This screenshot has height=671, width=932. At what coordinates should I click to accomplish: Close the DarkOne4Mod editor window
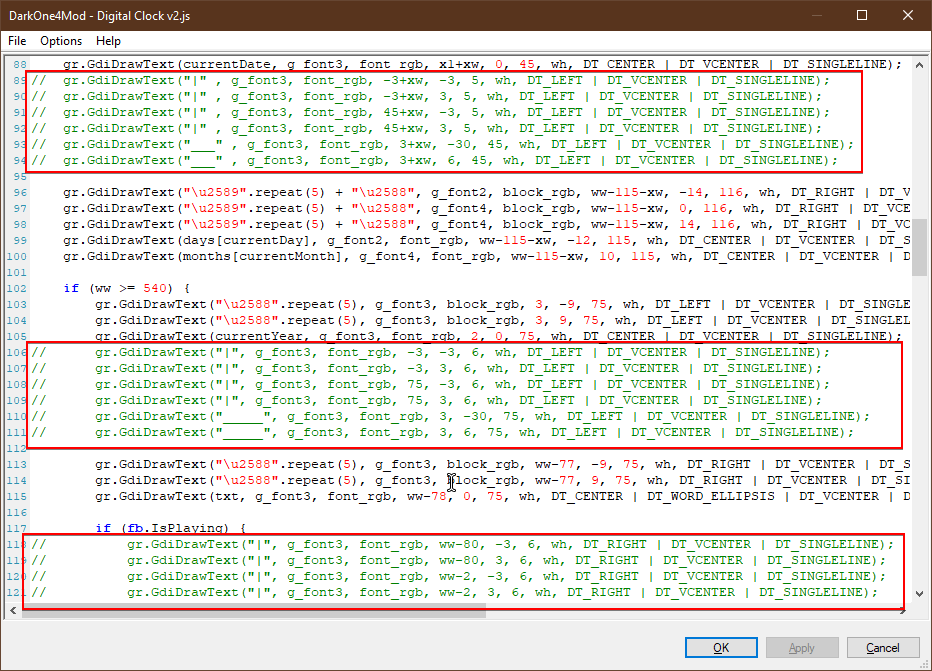tap(908, 15)
